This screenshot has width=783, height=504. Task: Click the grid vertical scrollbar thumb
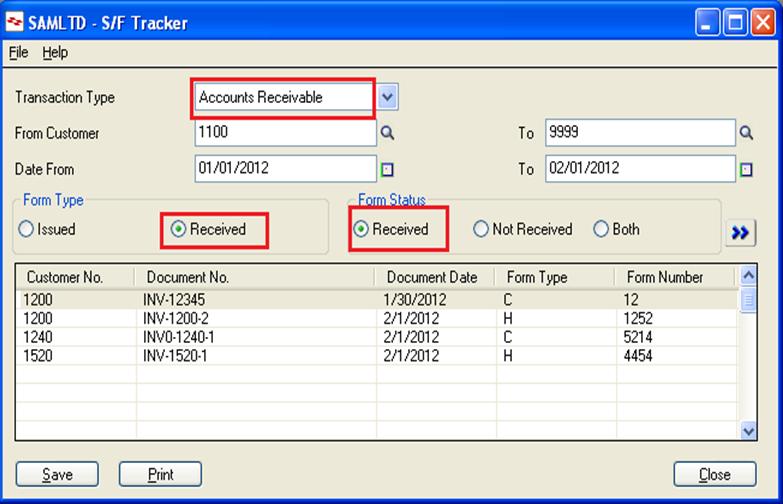(x=748, y=299)
